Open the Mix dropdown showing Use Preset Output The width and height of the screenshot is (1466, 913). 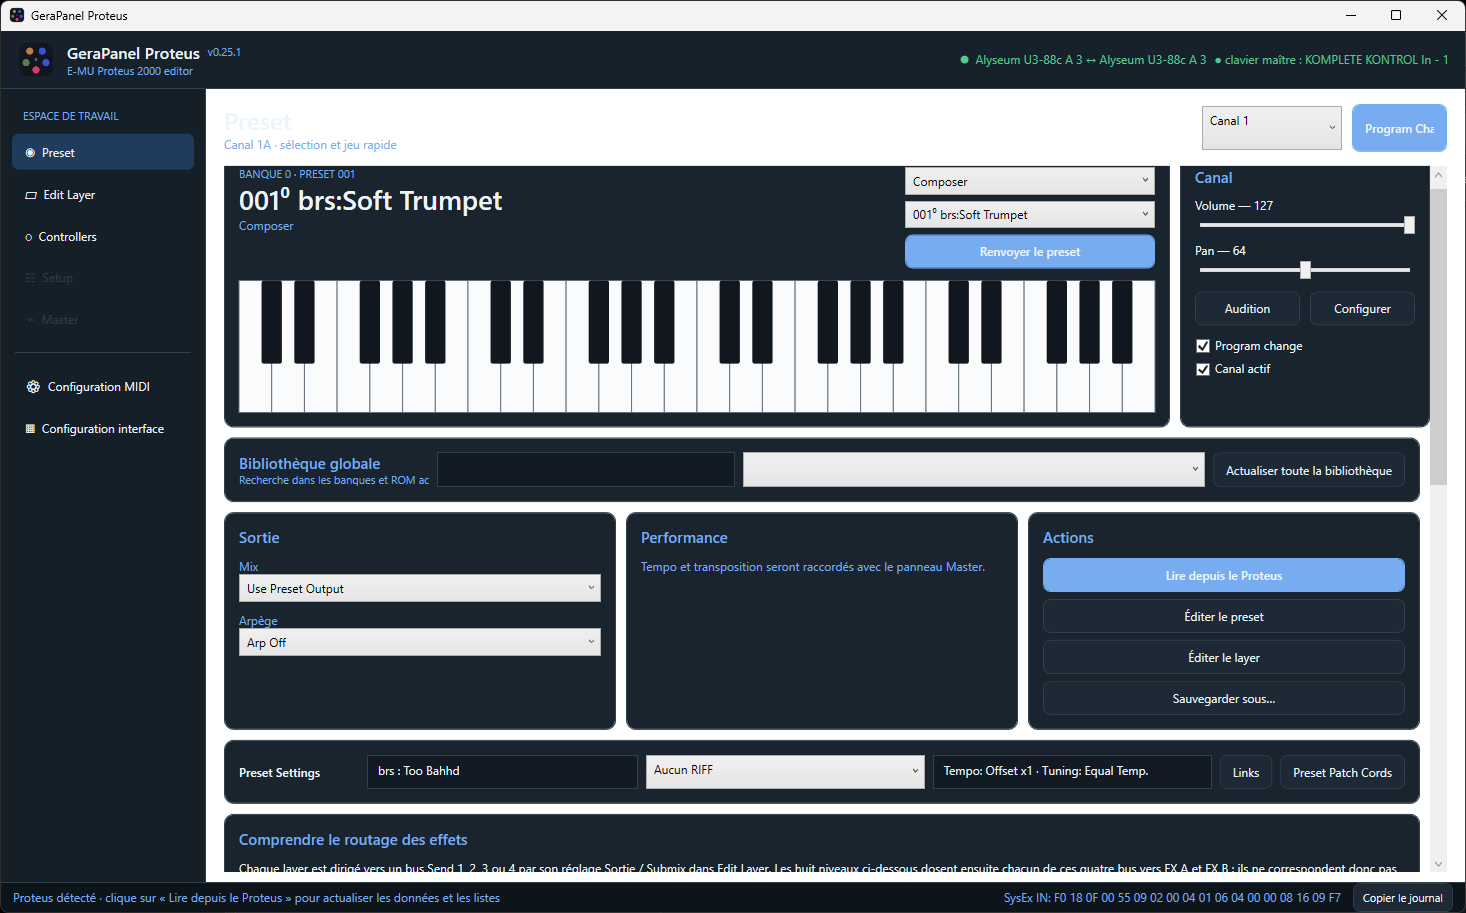[x=420, y=588]
